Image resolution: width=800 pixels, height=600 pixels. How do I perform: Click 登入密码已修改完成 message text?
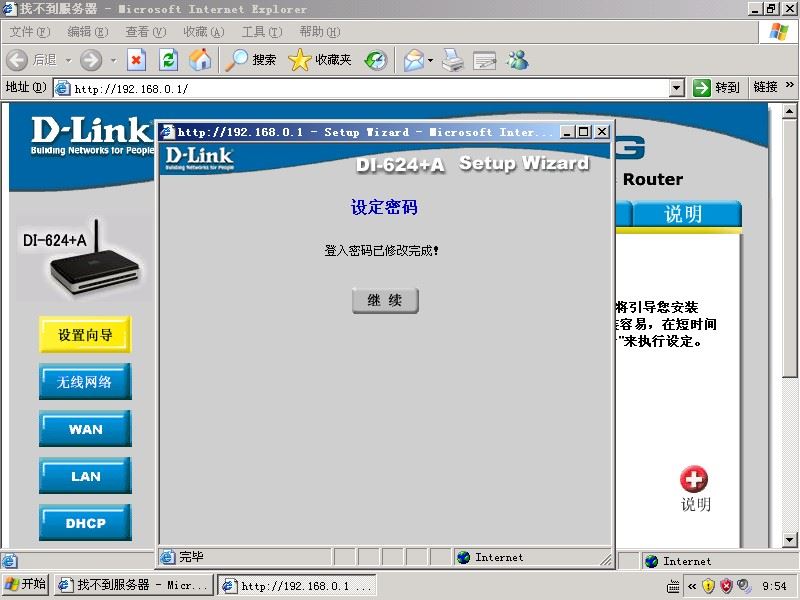point(382,251)
